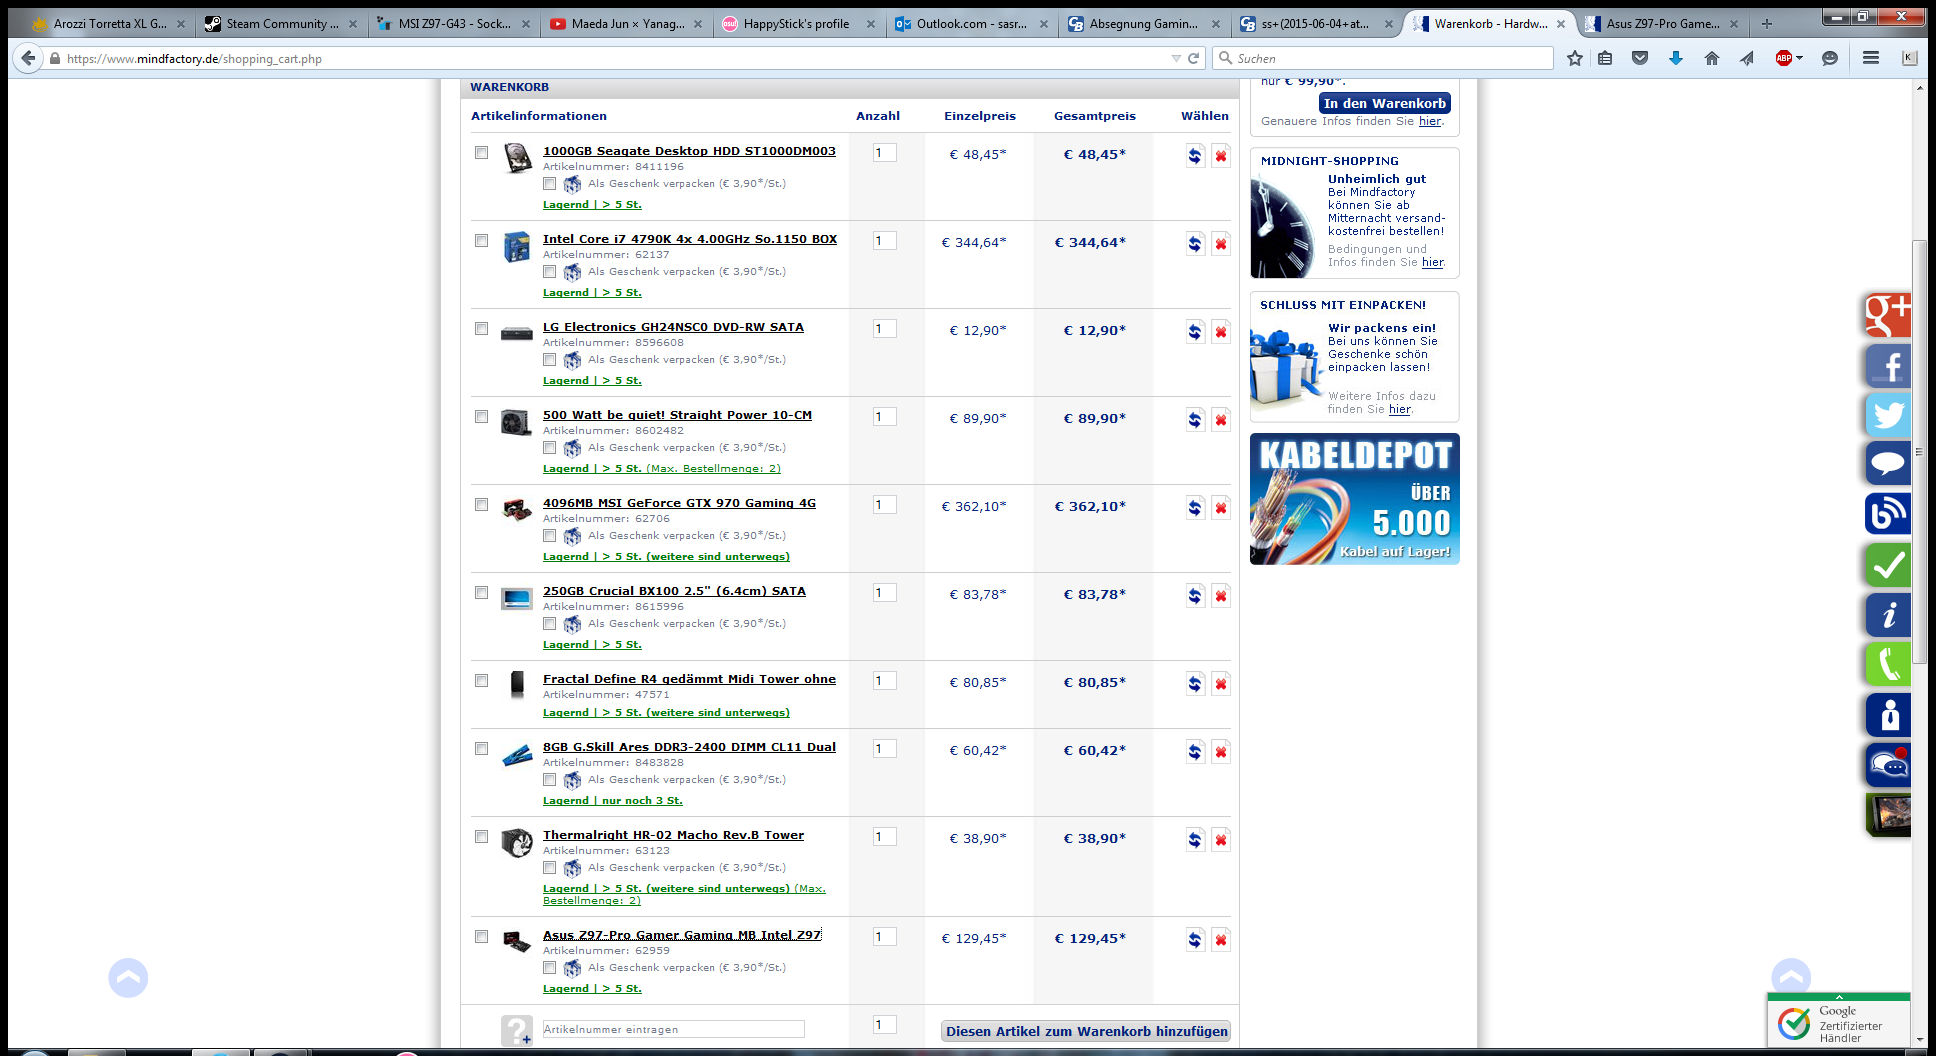
Task: Open the Thermalright HR-02 Macho Rev.B link
Action: click(x=673, y=835)
